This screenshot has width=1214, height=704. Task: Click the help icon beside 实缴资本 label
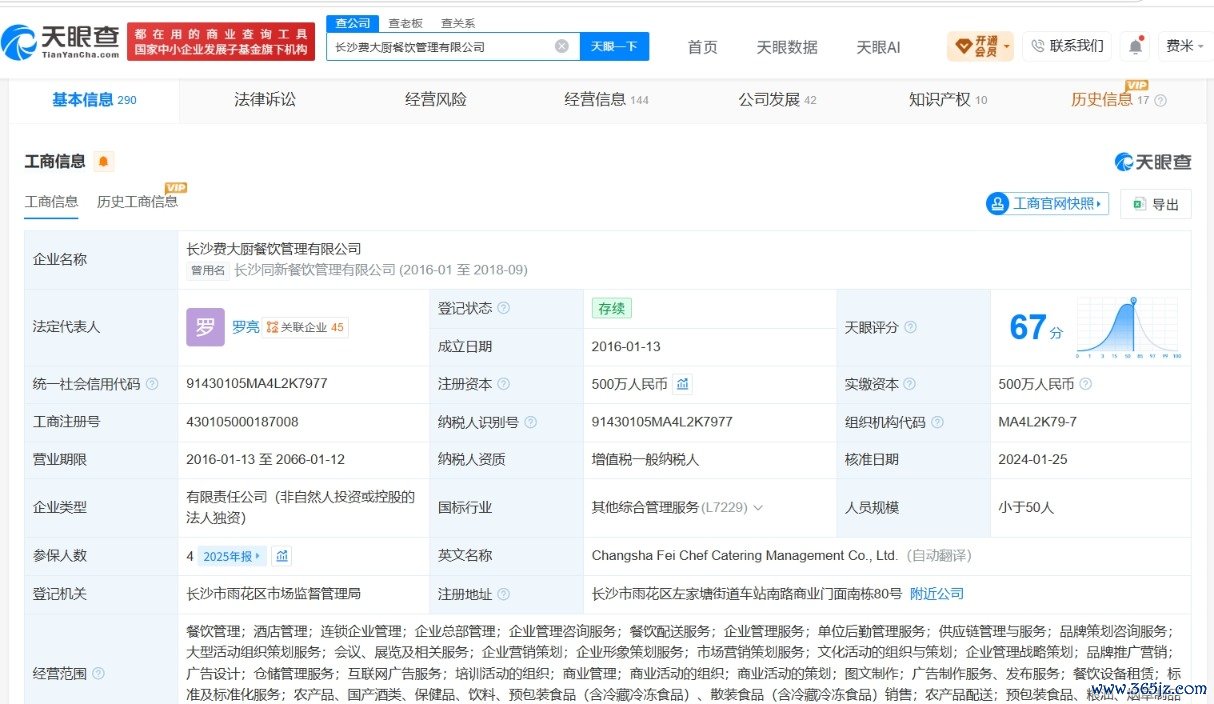tap(910, 384)
